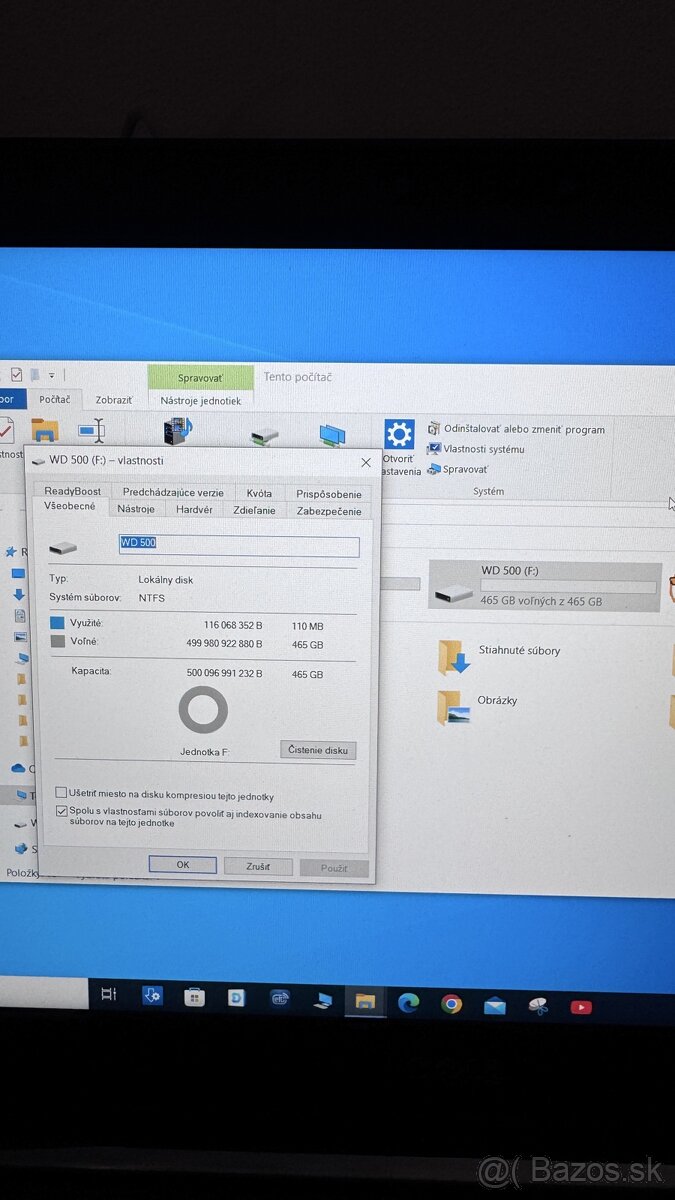This screenshot has width=675, height=1200.
Task: Click the quick access star in sidebar
Action: pos(12,551)
